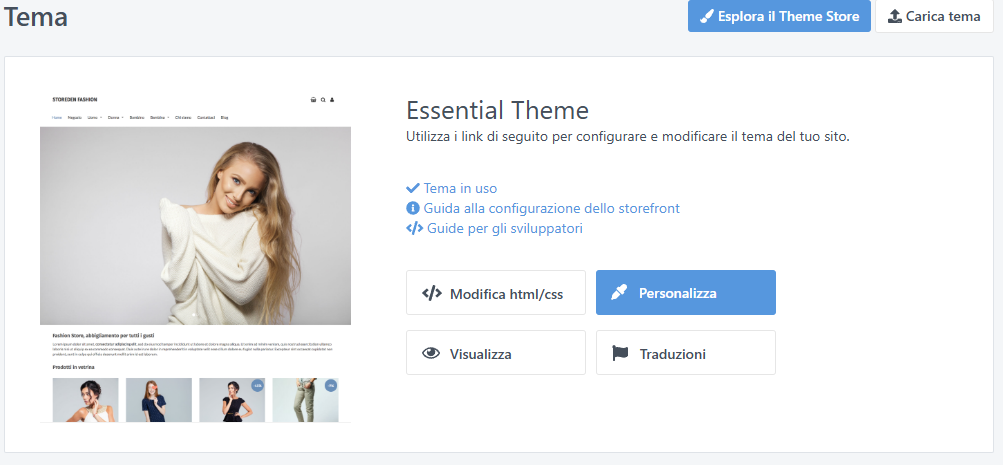1003x465 pixels.
Task: Click the Visualizza button text
Action: (x=480, y=353)
